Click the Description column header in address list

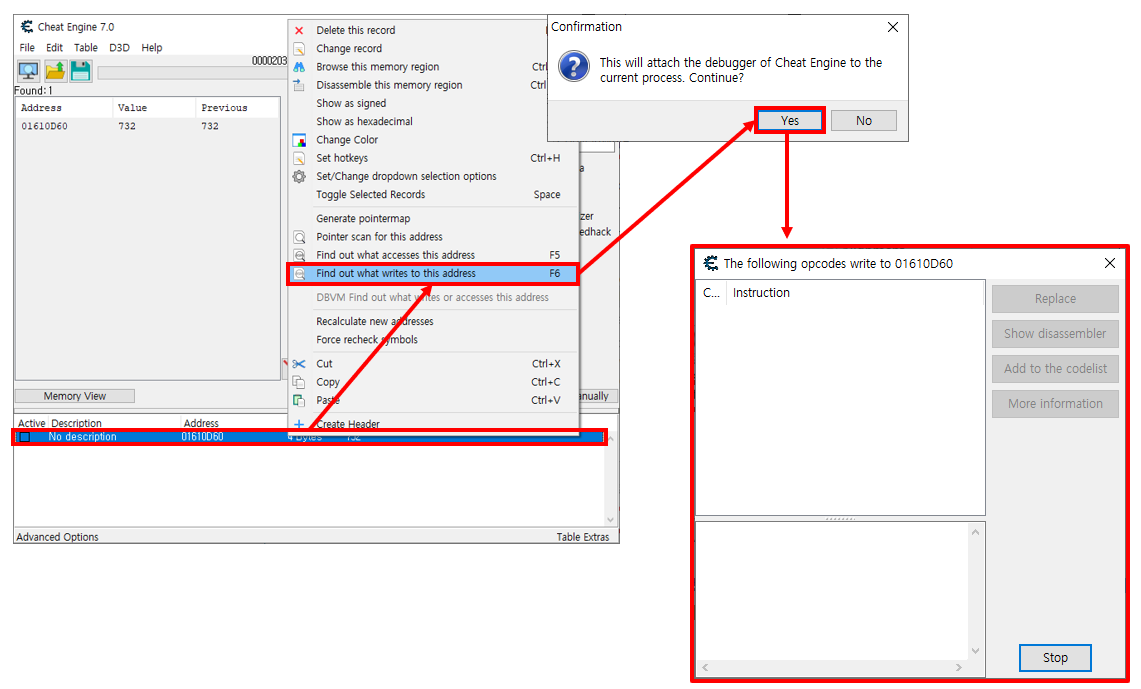click(114, 423)
